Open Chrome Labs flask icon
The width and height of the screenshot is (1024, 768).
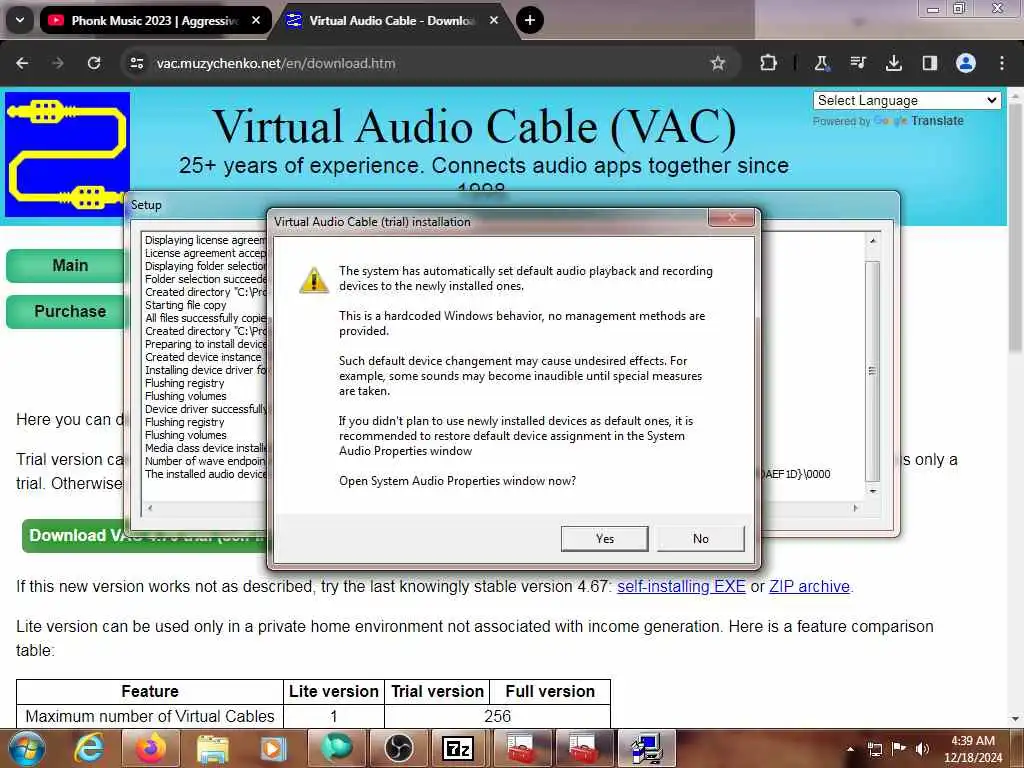[x=821, y=63]
